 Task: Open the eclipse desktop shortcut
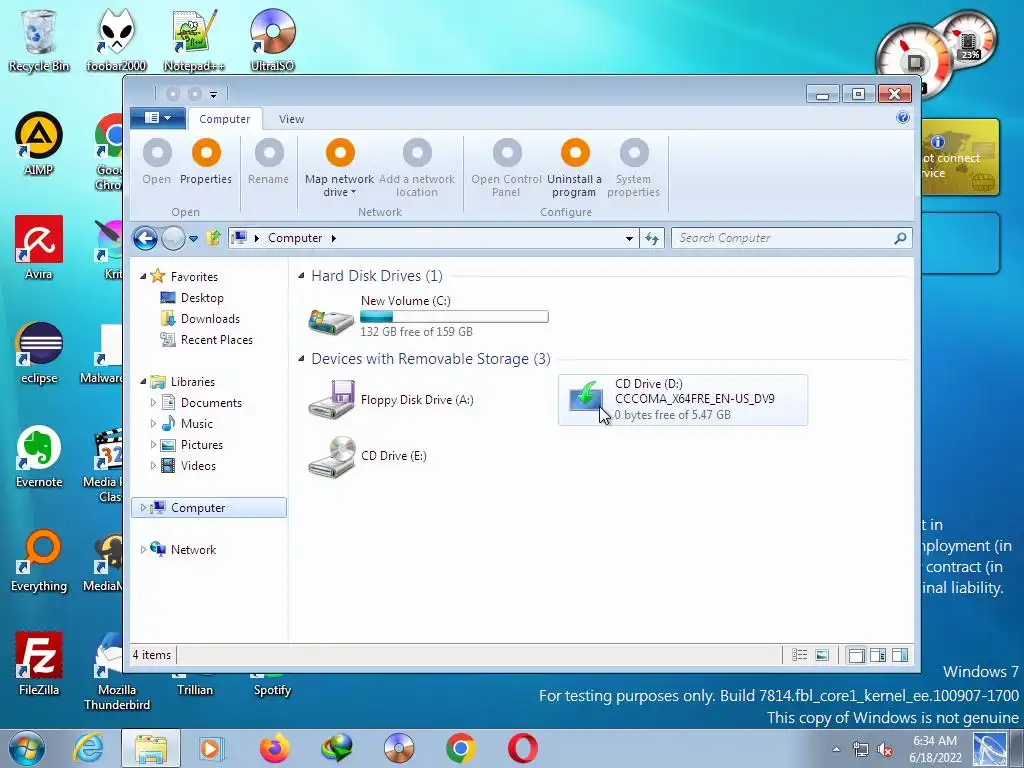39,353
